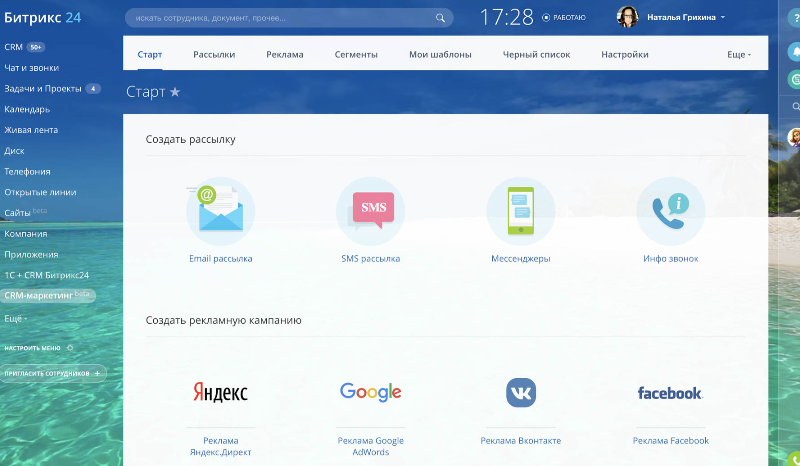Screen dimensions: 800x466
Task: Click the search magnifier icon
Action: coord(440,18)
